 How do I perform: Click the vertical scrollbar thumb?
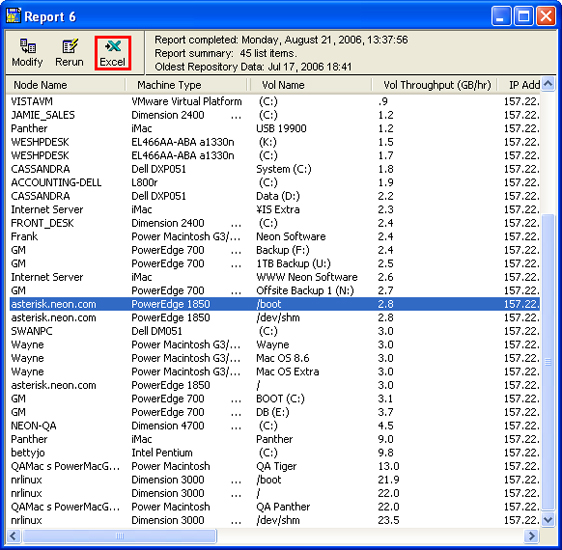pyautogui.click(x=548, y=362)
